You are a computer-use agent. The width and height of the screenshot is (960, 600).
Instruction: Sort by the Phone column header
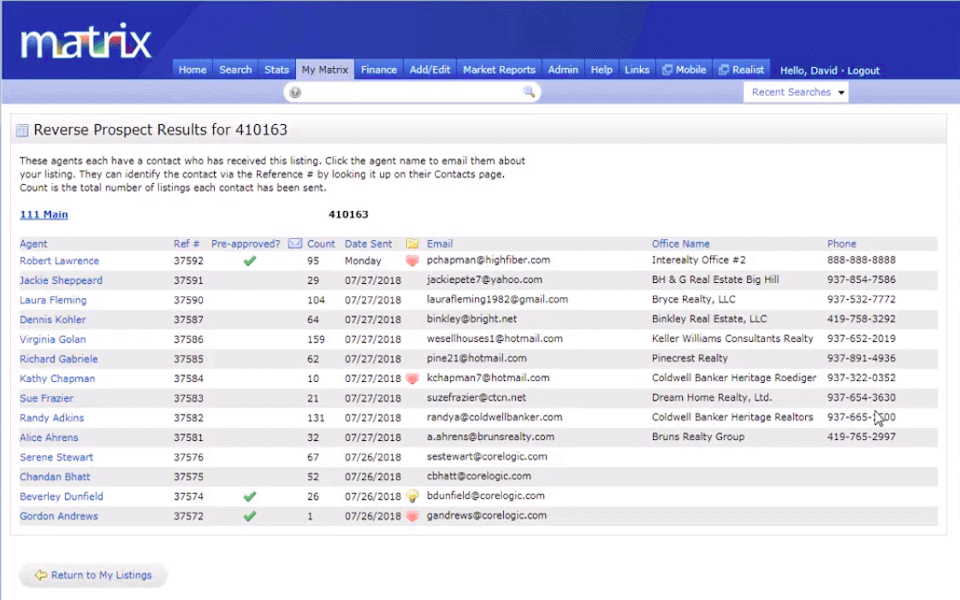841,244
